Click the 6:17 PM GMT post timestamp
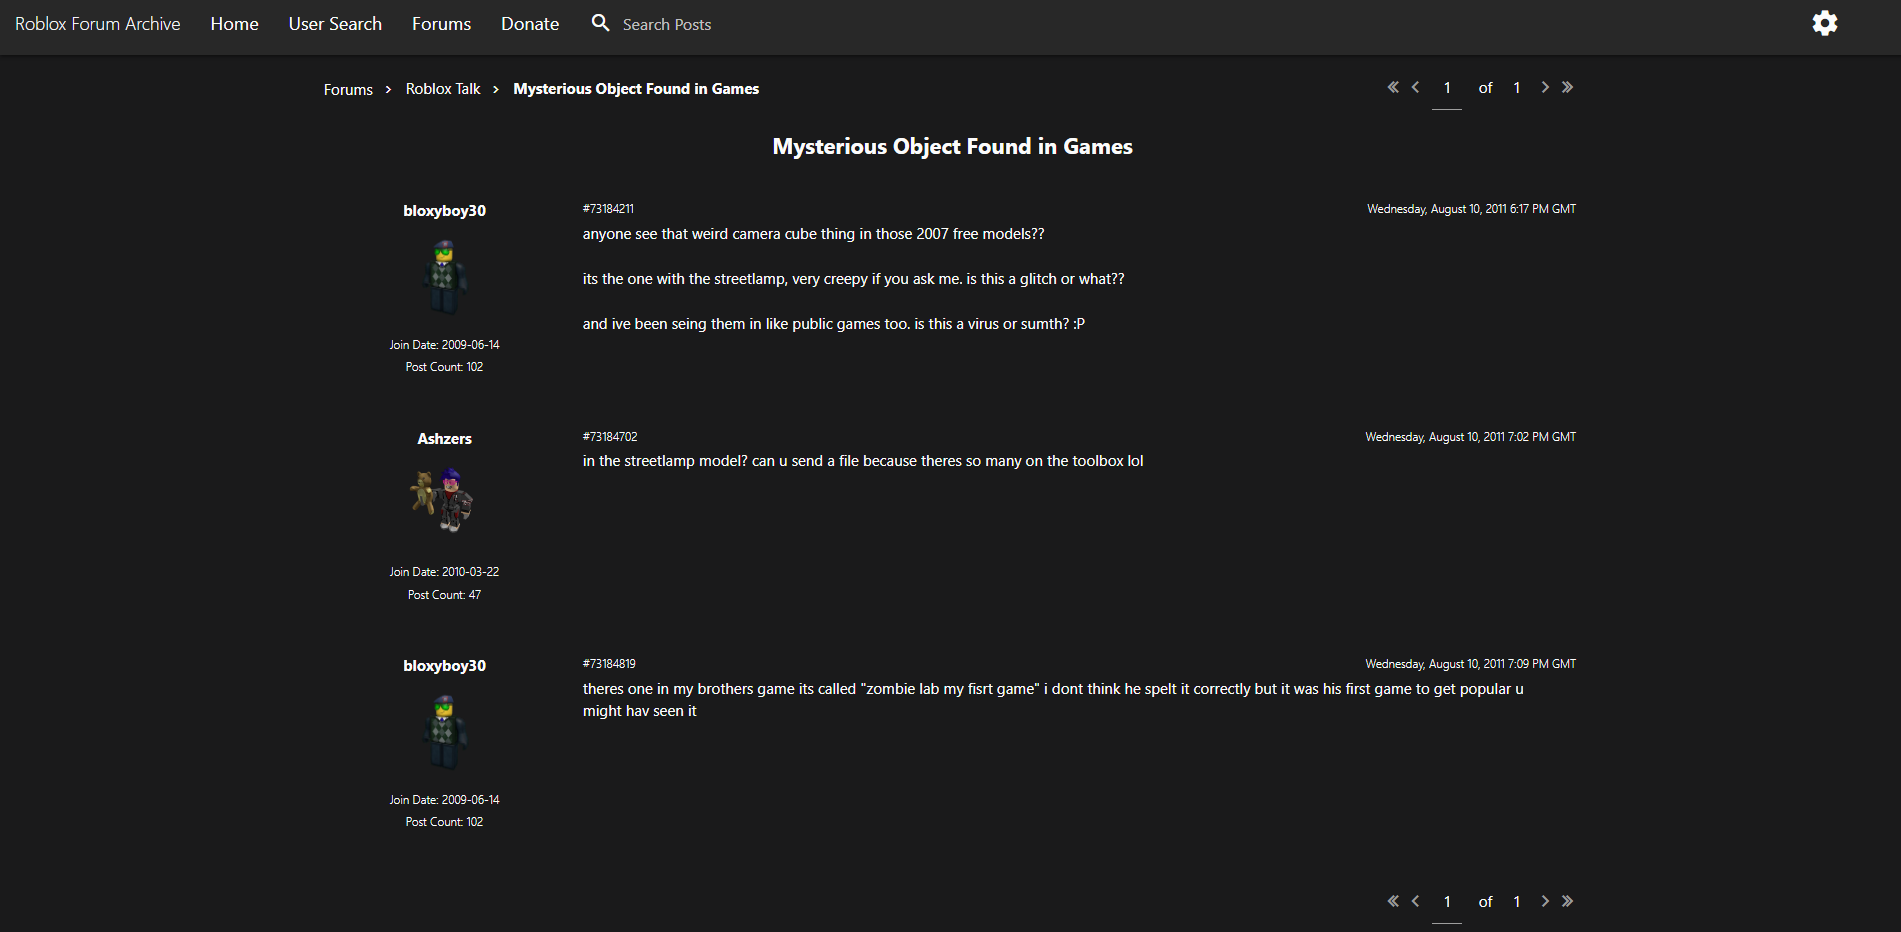The width and height of the screenshot is (1901, 932). [x=1471, y=209]
